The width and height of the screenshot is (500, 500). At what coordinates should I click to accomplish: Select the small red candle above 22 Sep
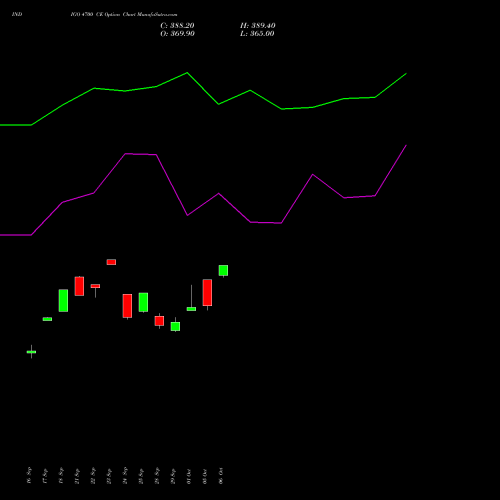[x=95, y=286]
